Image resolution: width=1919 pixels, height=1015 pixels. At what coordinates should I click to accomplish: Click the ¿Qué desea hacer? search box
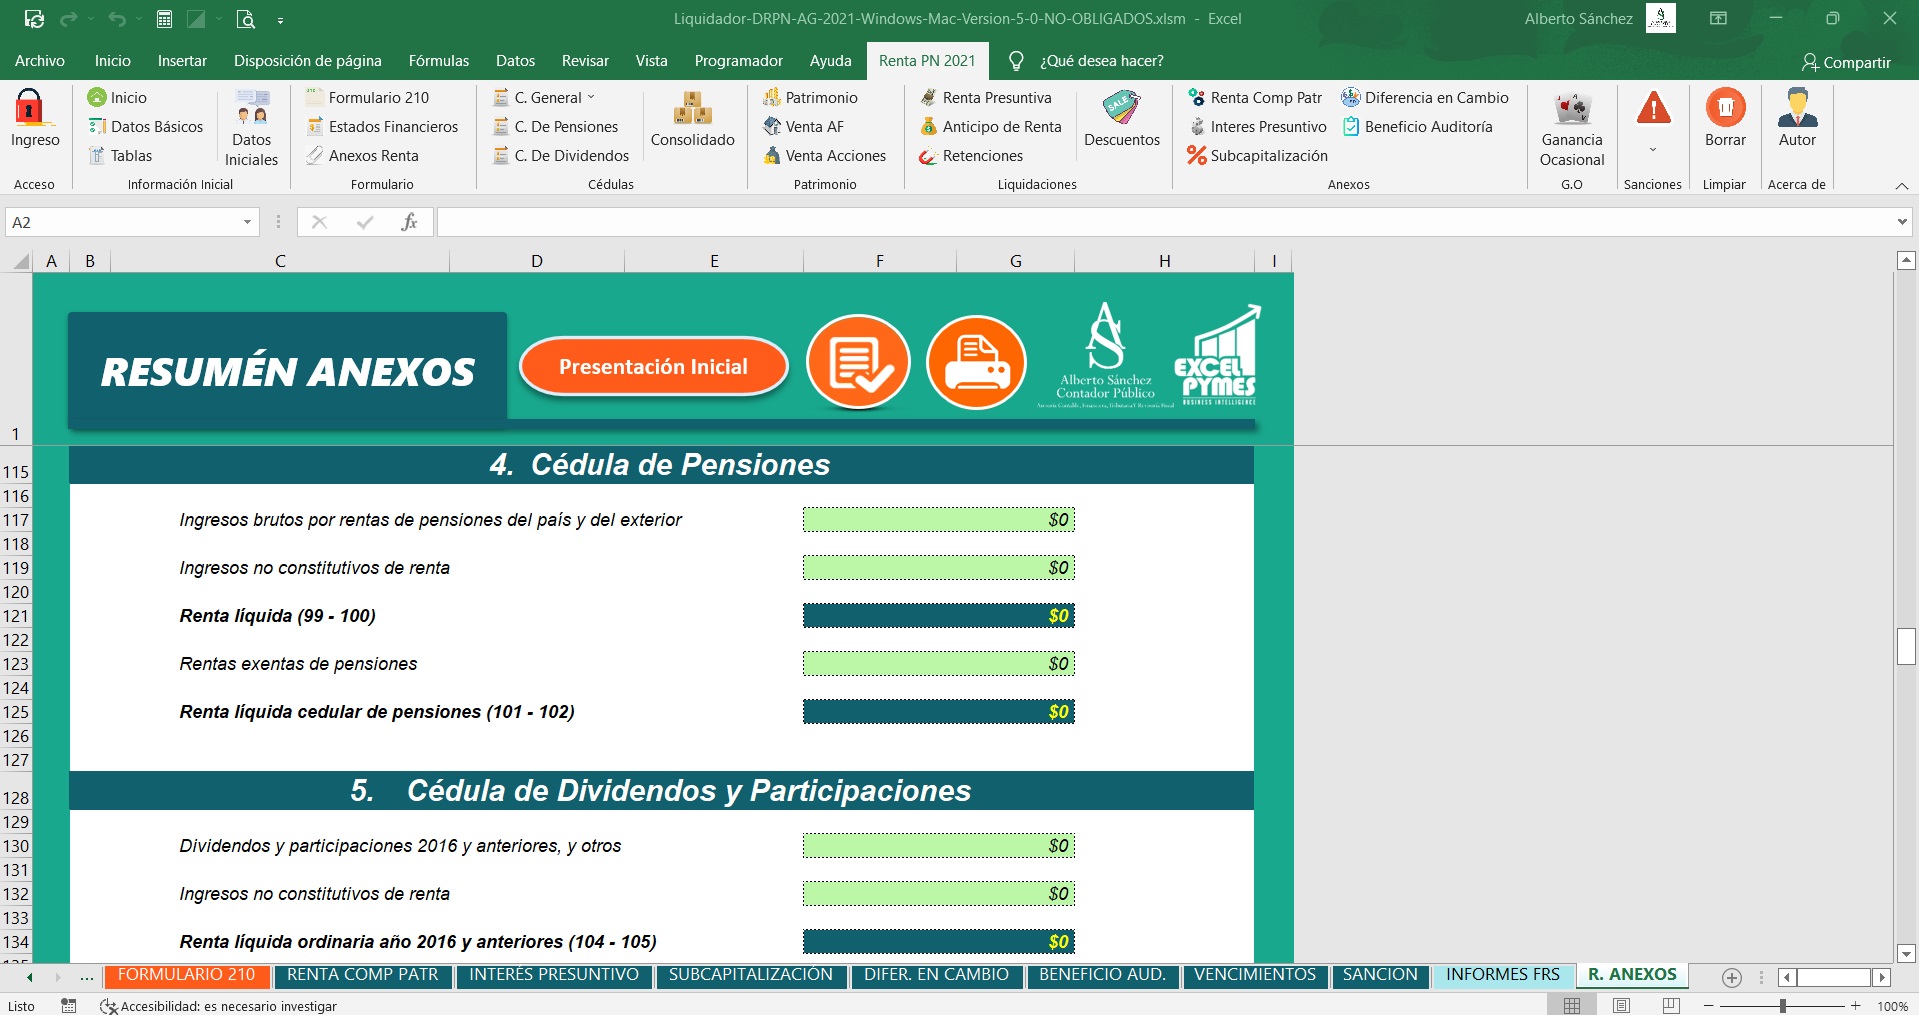[x=1100, y=61]
